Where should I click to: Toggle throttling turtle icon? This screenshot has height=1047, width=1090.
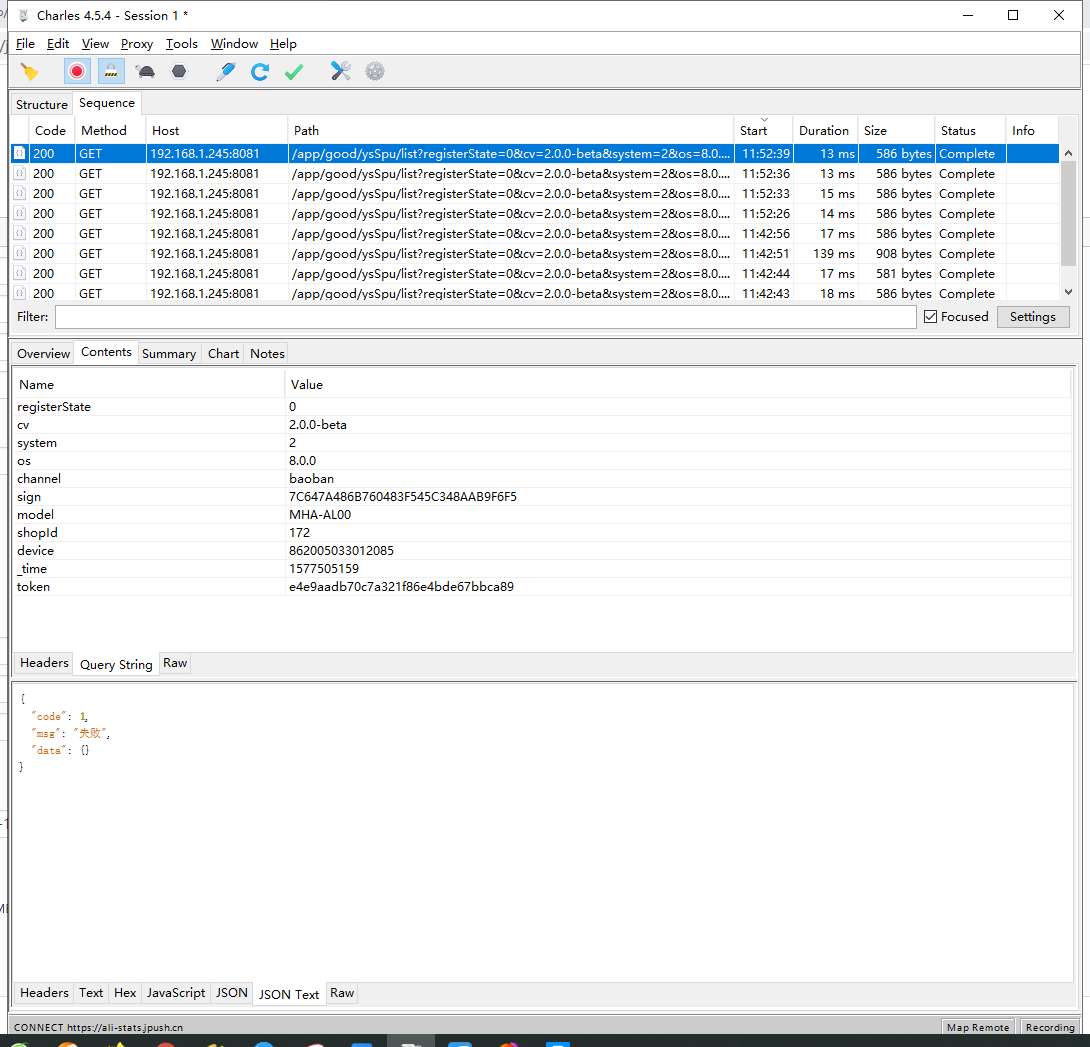coord(145,71)
